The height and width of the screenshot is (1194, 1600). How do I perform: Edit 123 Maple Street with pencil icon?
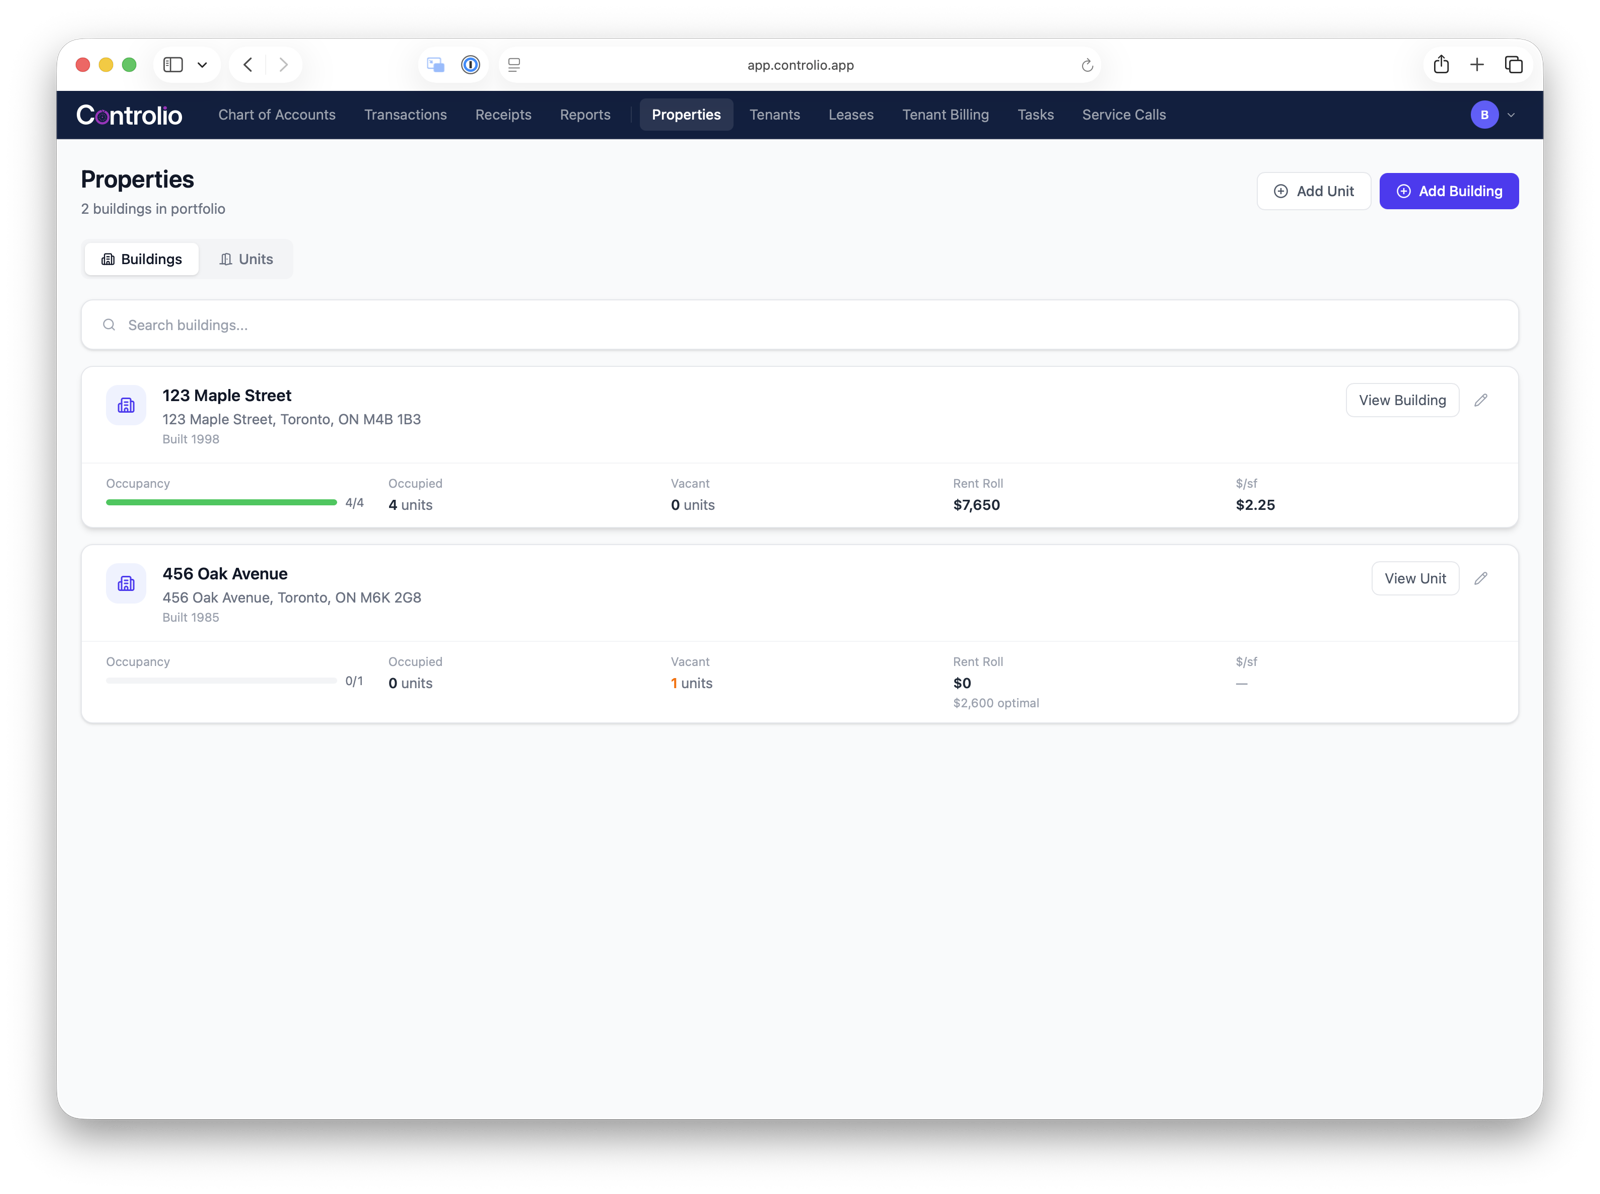point(1481,400)
